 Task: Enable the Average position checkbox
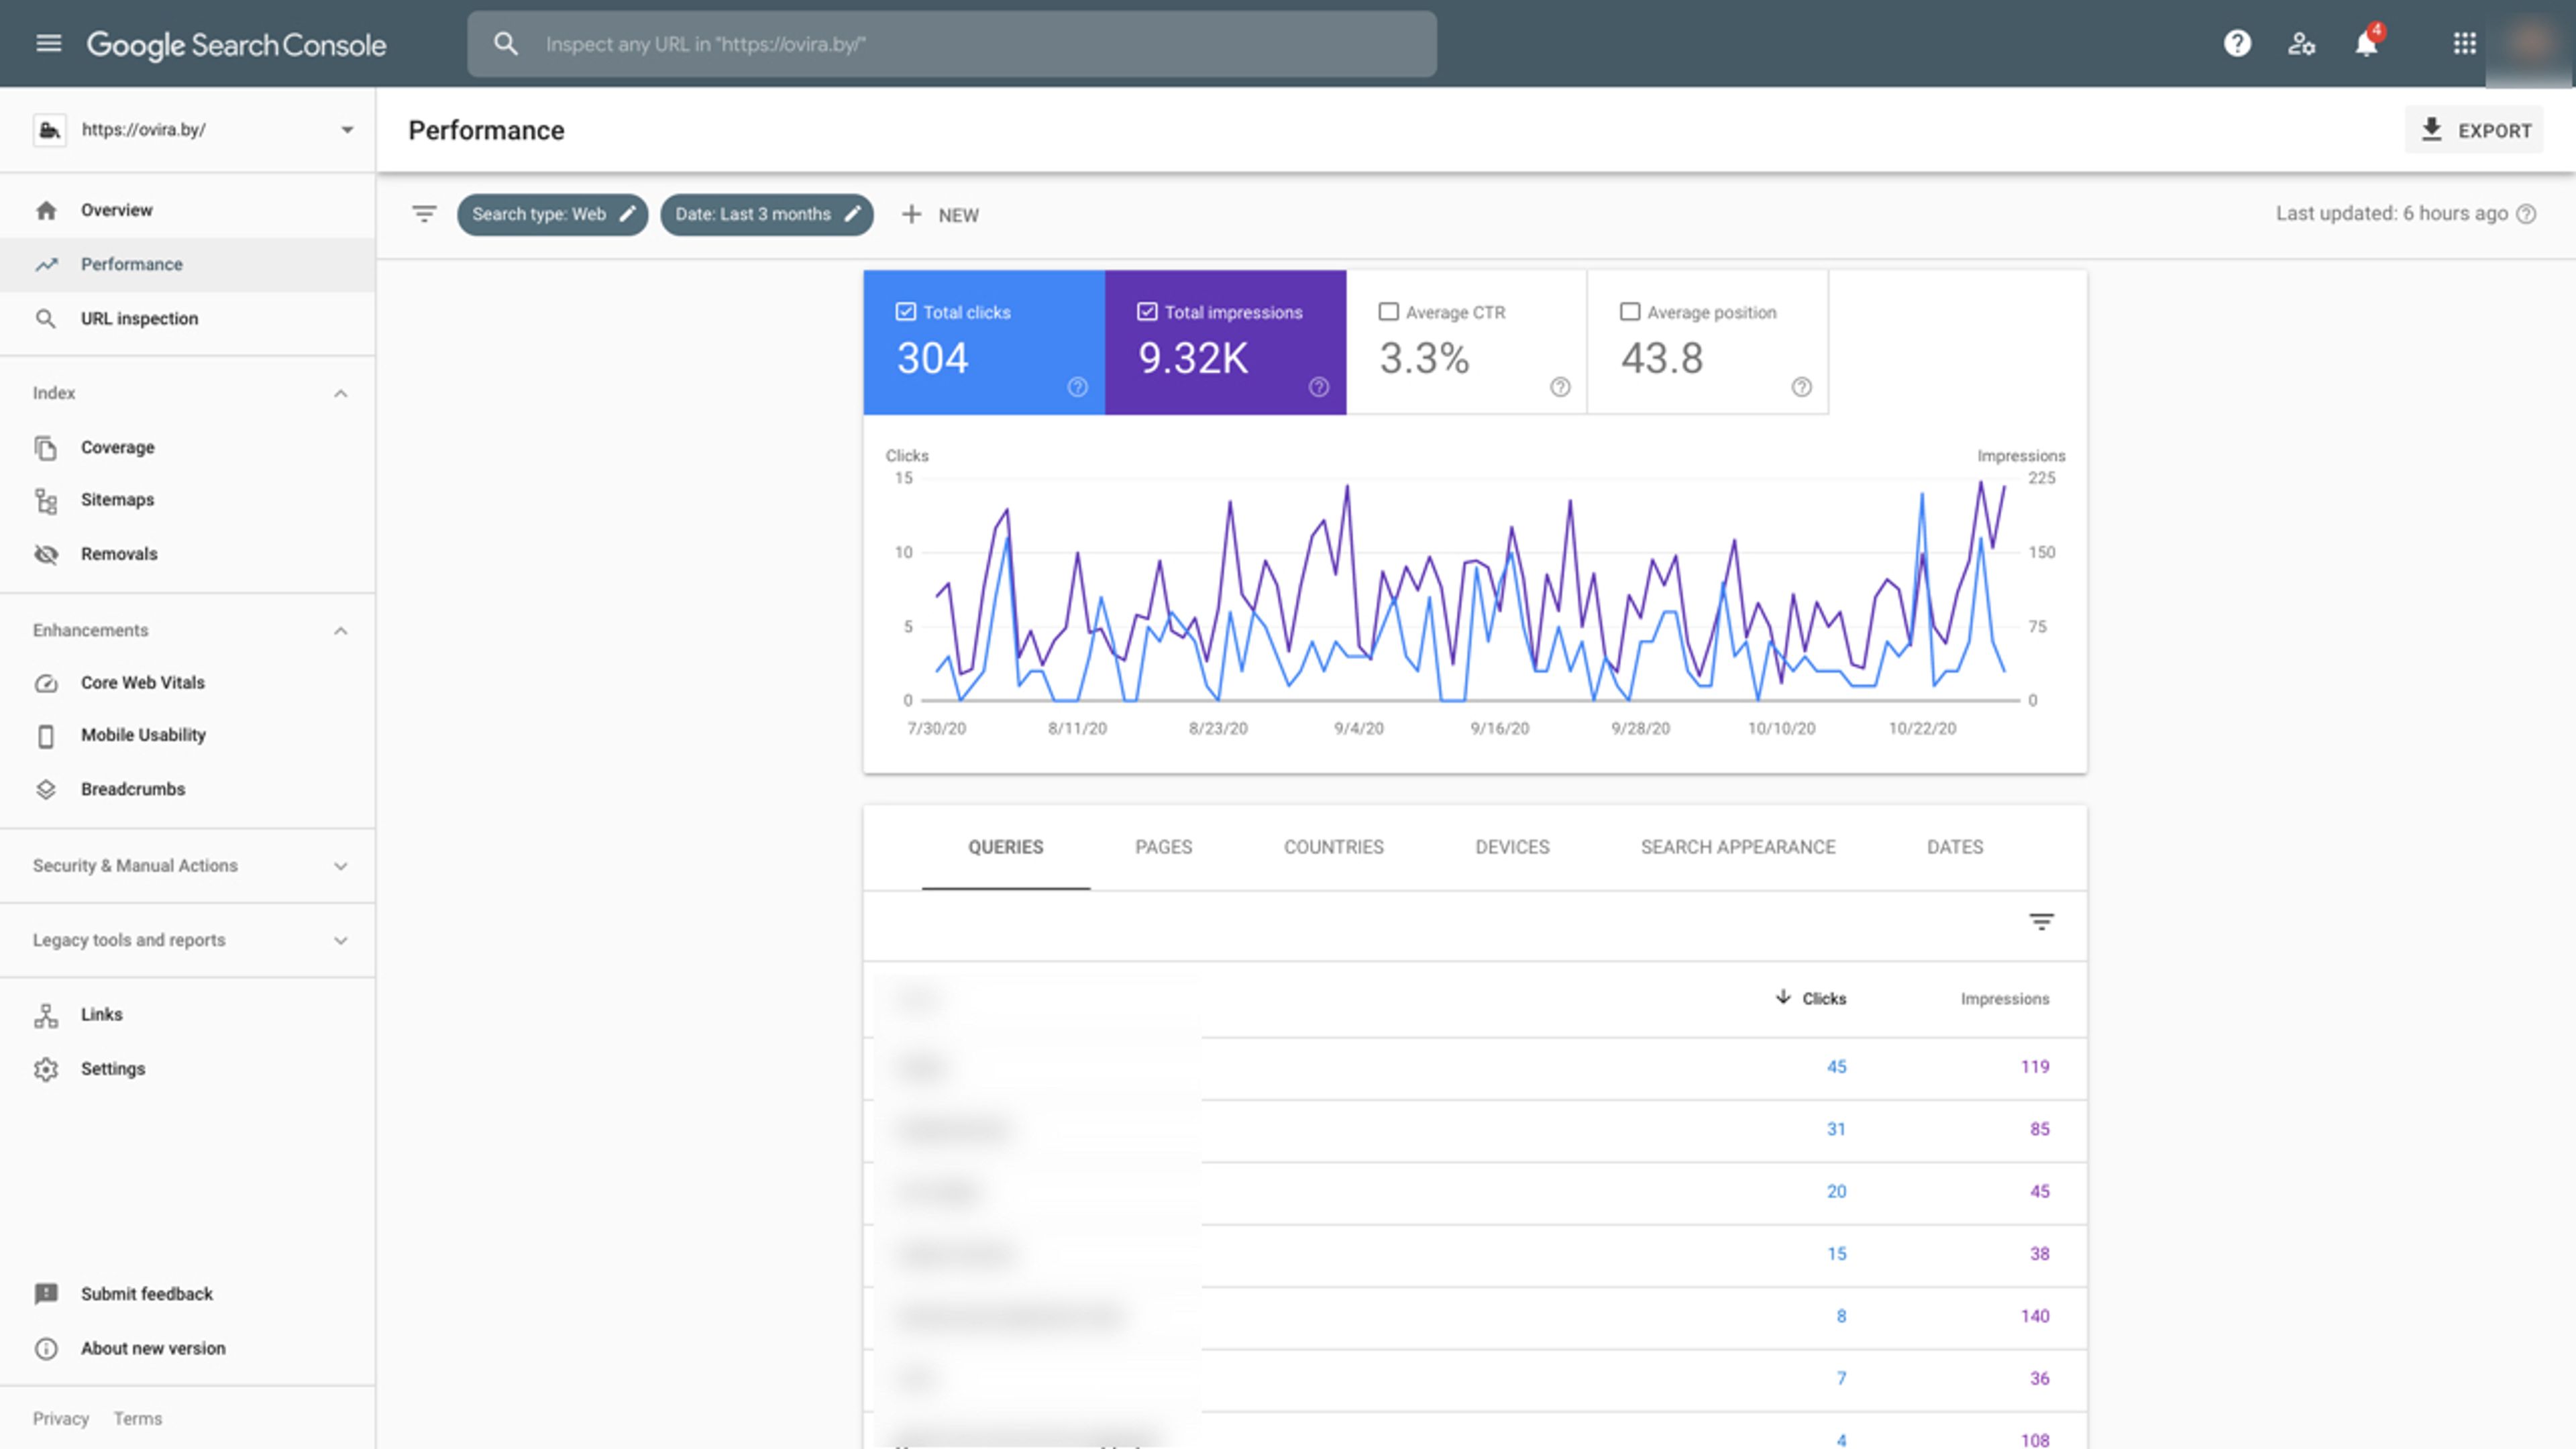click(1629, 312)
